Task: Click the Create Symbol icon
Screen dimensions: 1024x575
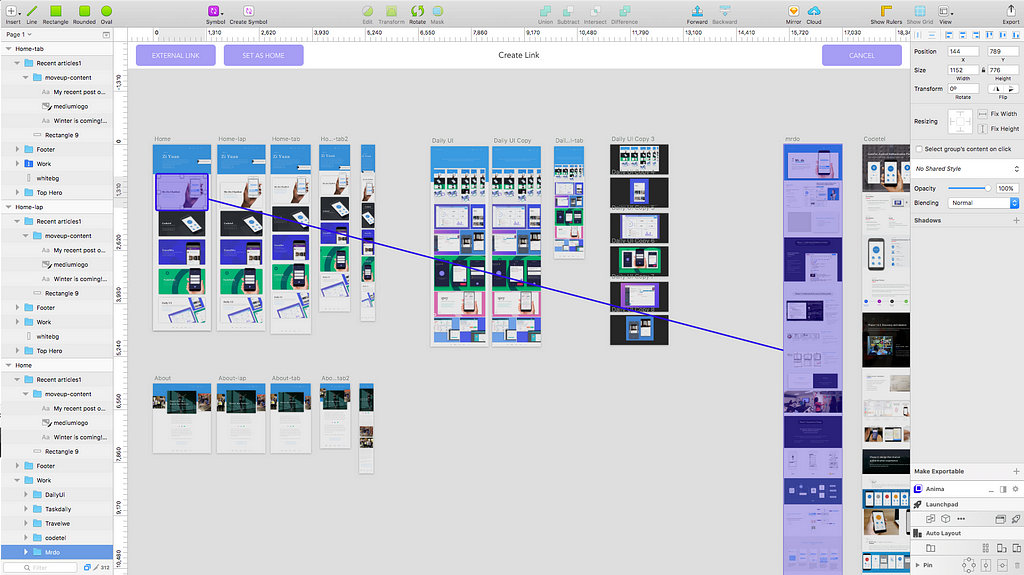Action: pyautogui.click(x=248, y=11)
